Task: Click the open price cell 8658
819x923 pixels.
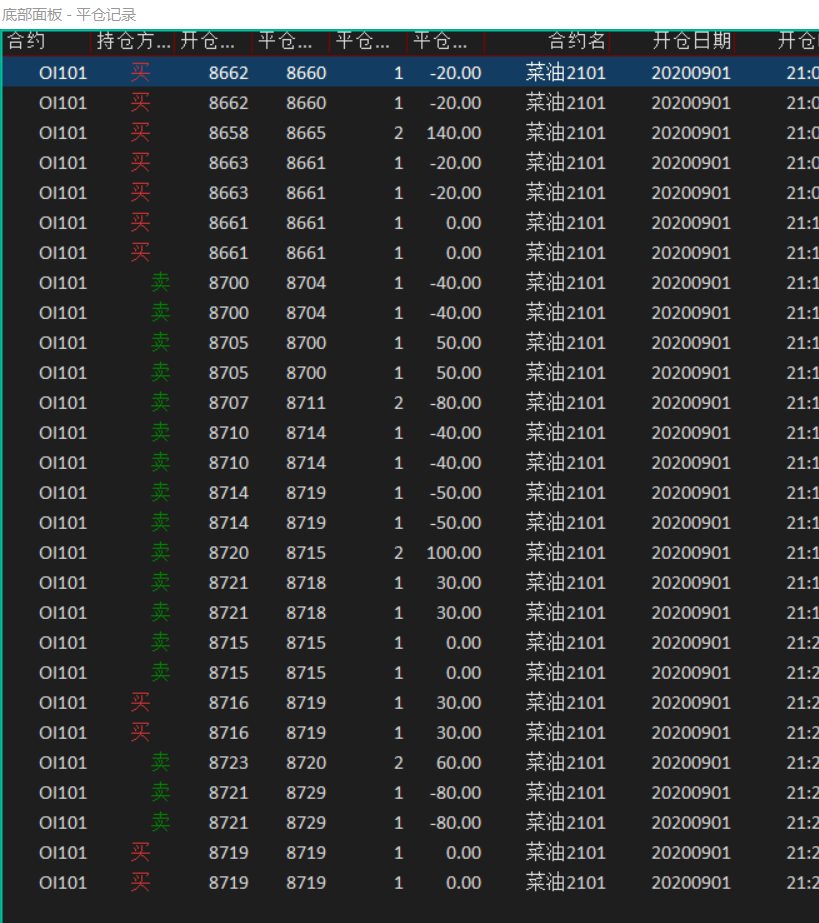Action: [228, 133]
